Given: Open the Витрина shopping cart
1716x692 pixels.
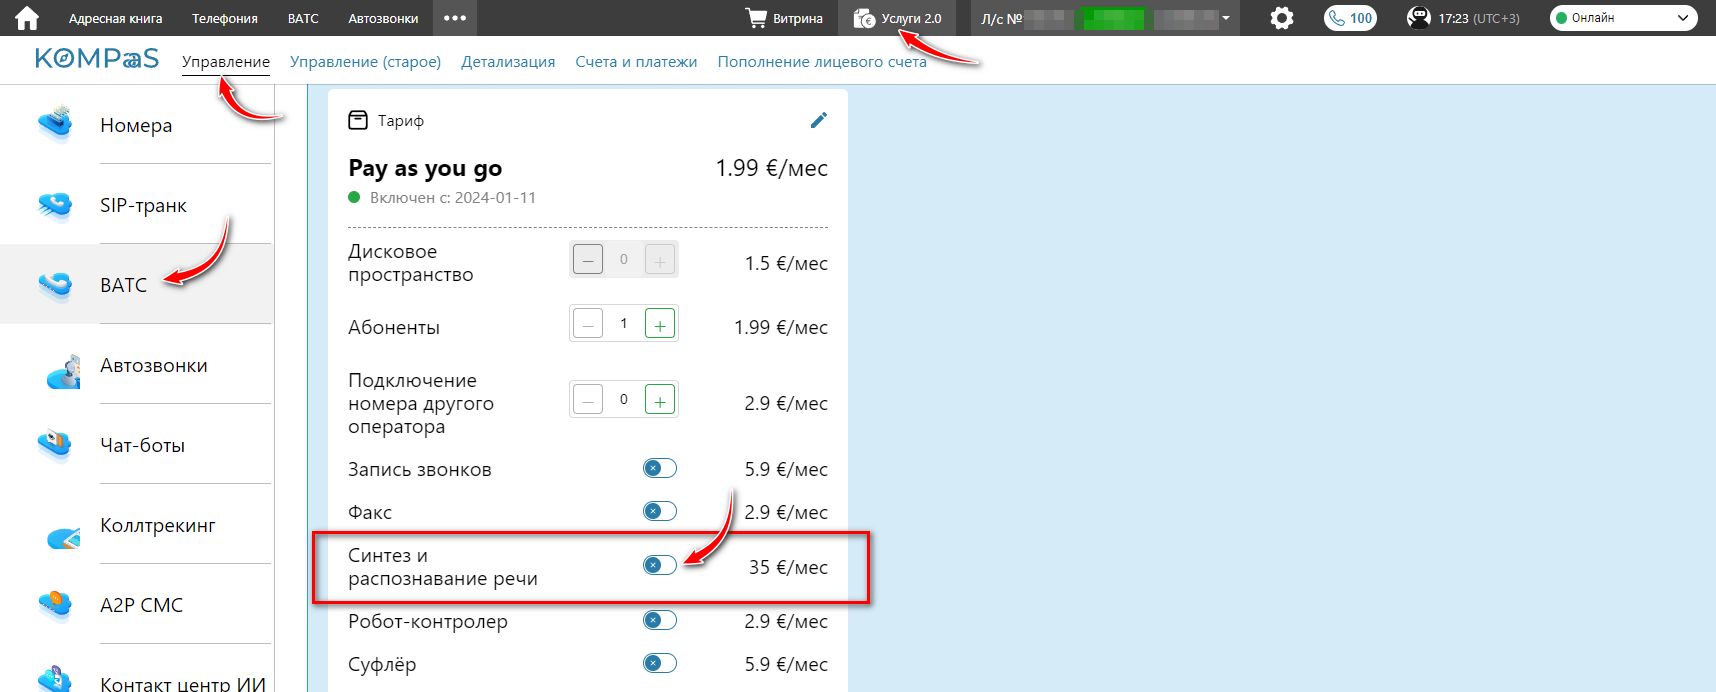Looking at the screenshot, I should click(x=783, y=18).
